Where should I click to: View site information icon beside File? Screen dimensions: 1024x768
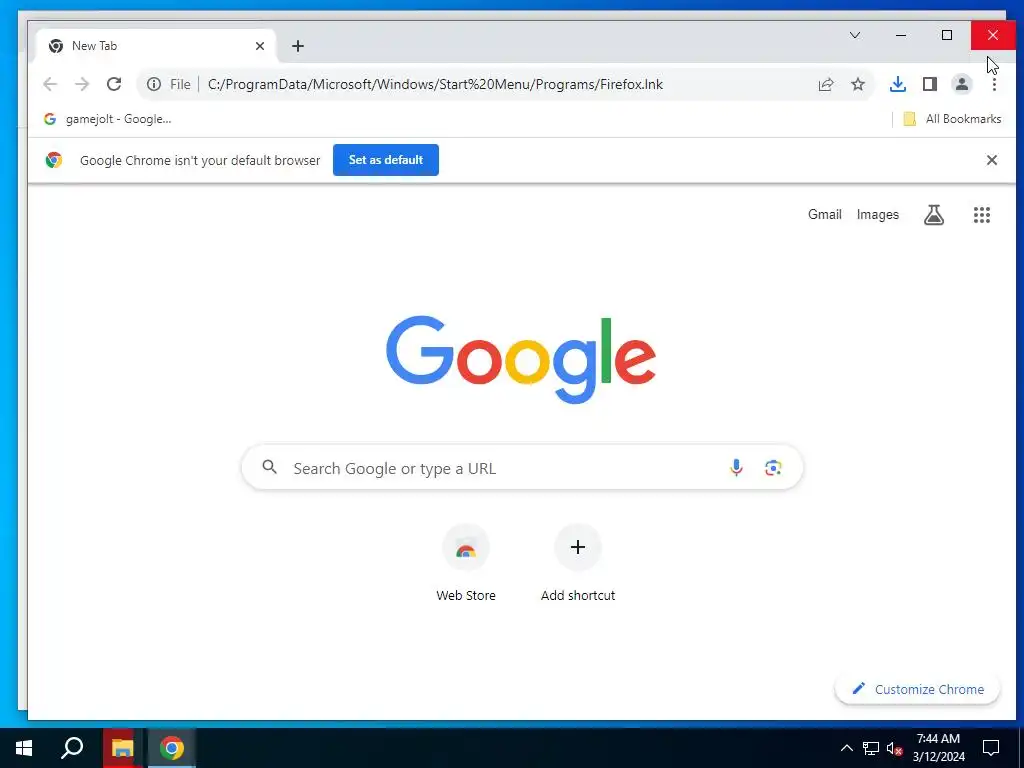pyautogui.click(x=153, y=84)
